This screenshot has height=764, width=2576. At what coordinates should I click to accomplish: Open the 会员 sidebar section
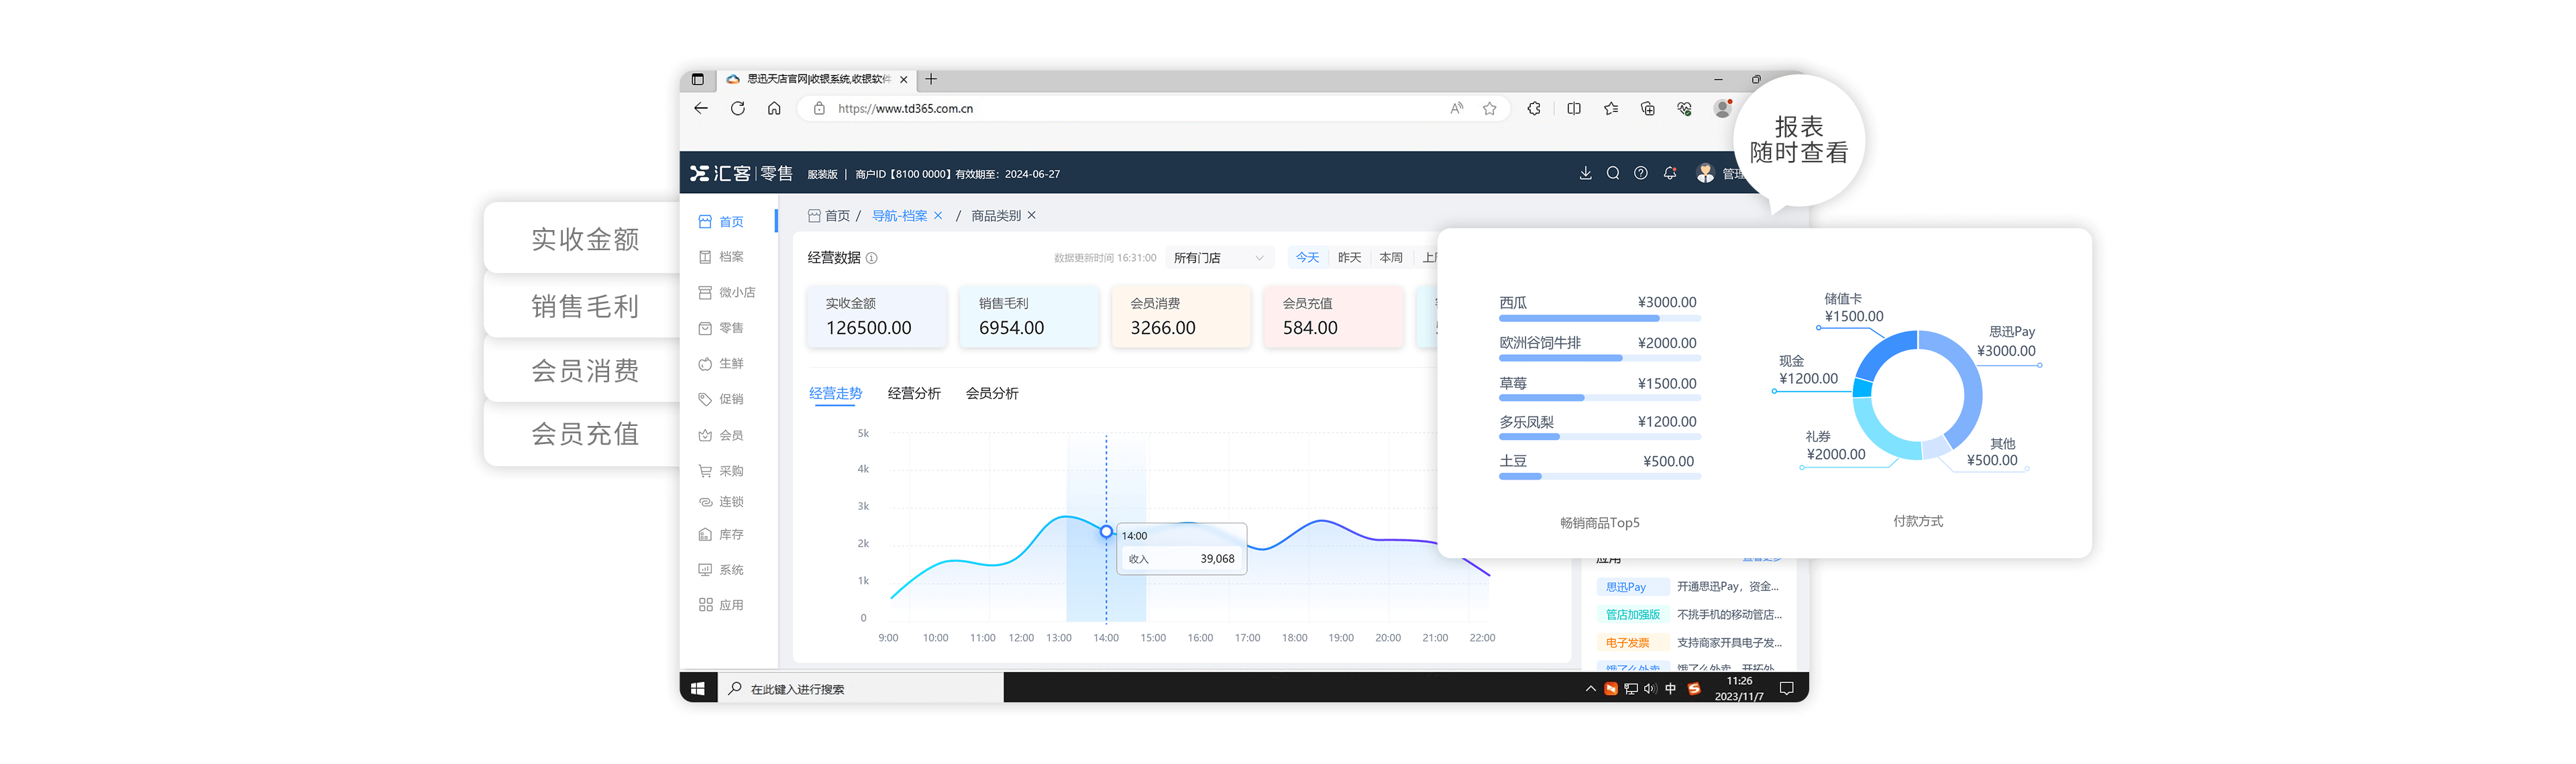(721, 435)
